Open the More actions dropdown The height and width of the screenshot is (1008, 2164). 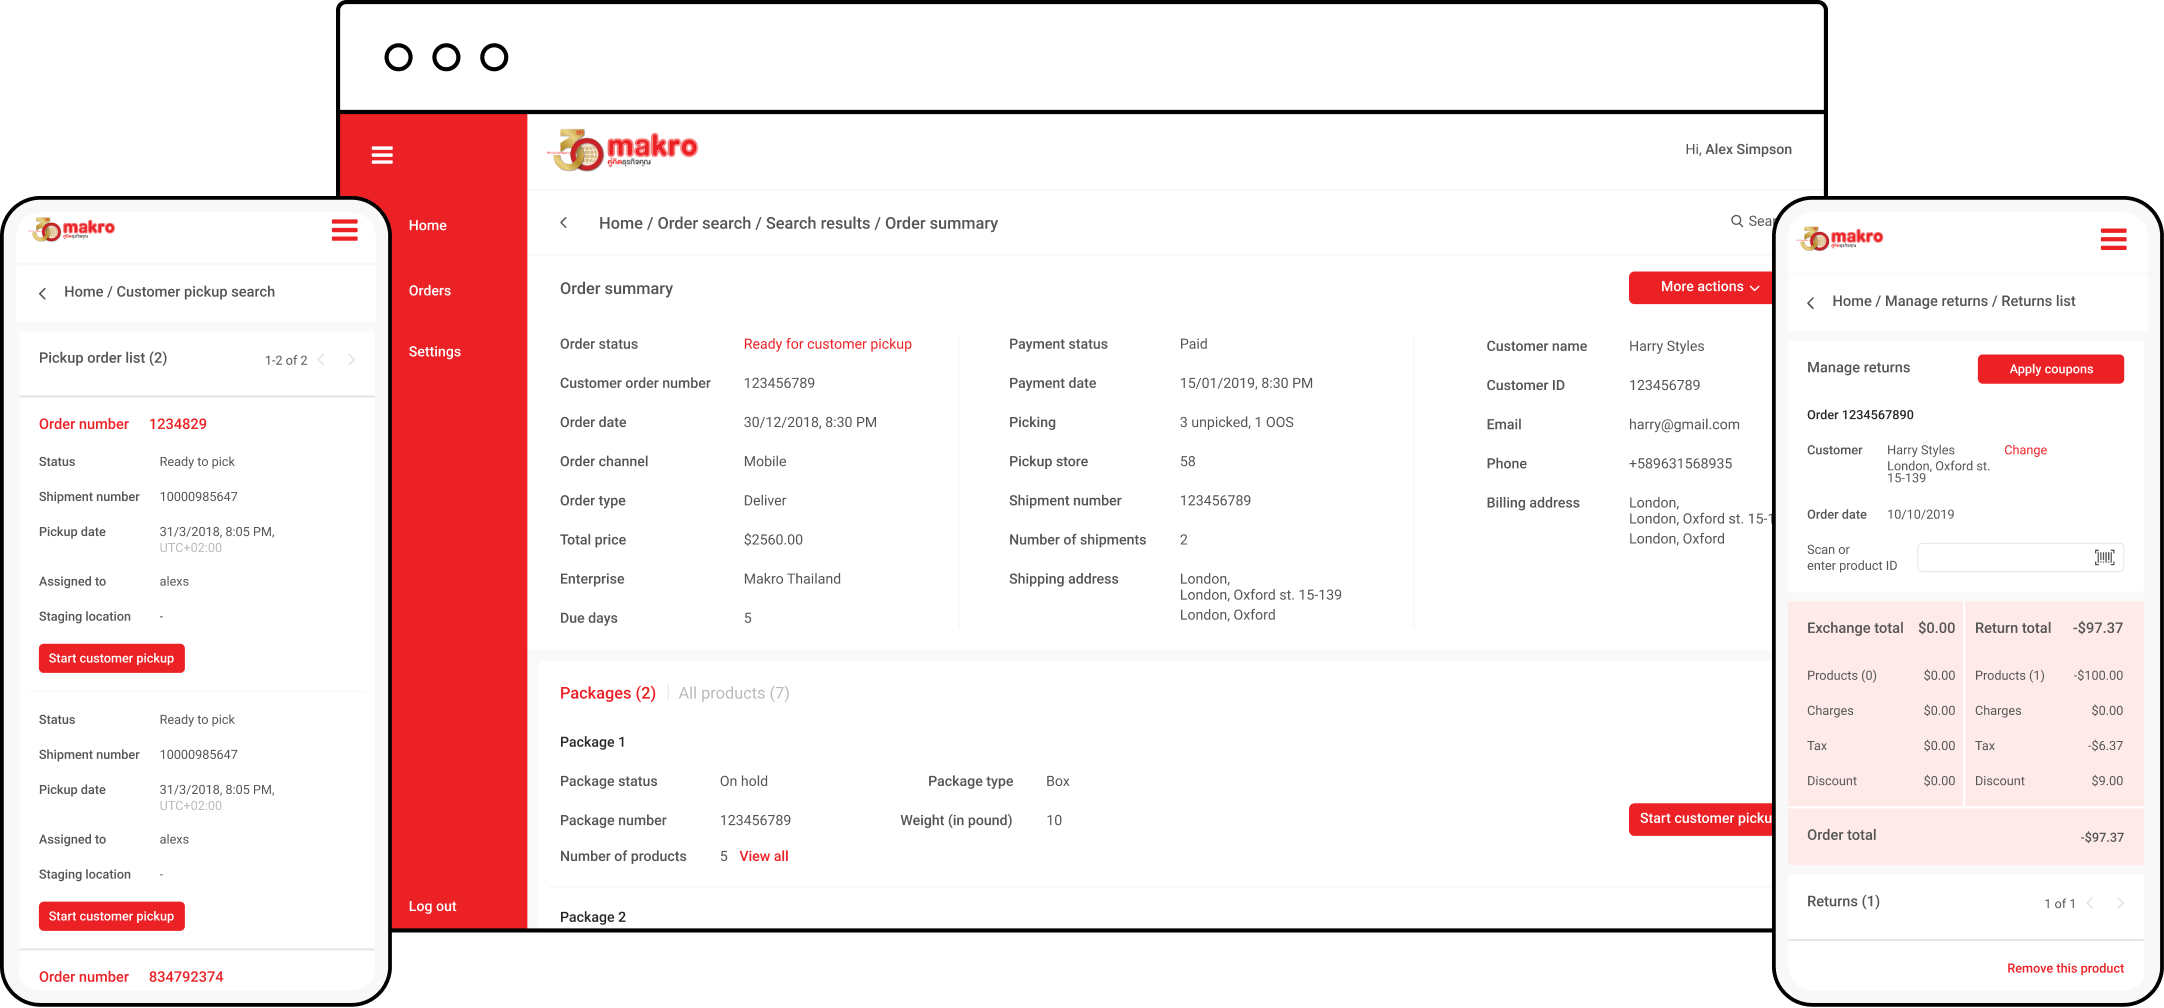(x=1700, y=287)
